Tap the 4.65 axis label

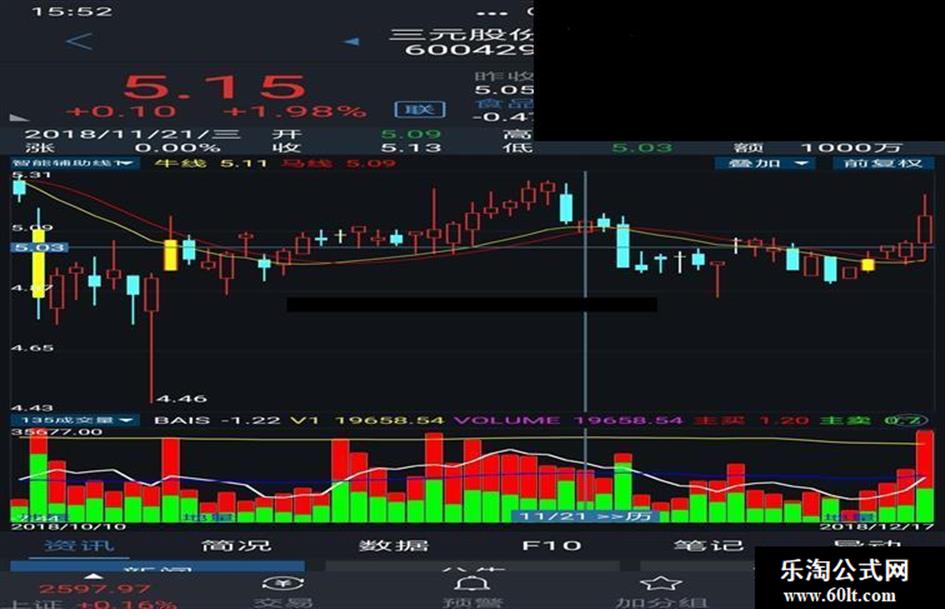(x=33, y=348)
